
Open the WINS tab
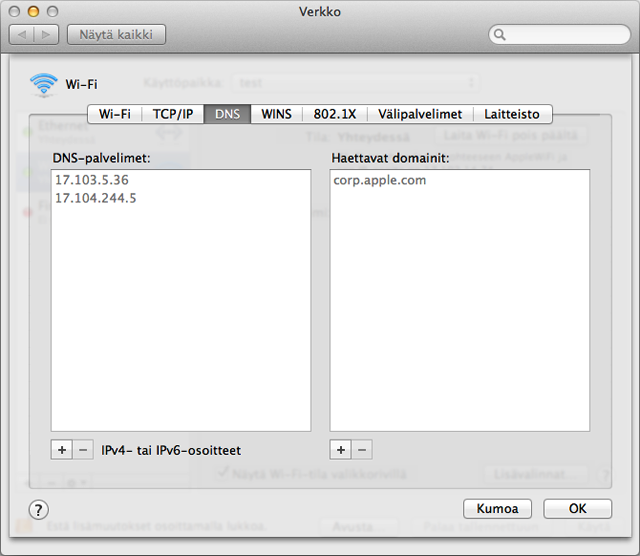276,114
